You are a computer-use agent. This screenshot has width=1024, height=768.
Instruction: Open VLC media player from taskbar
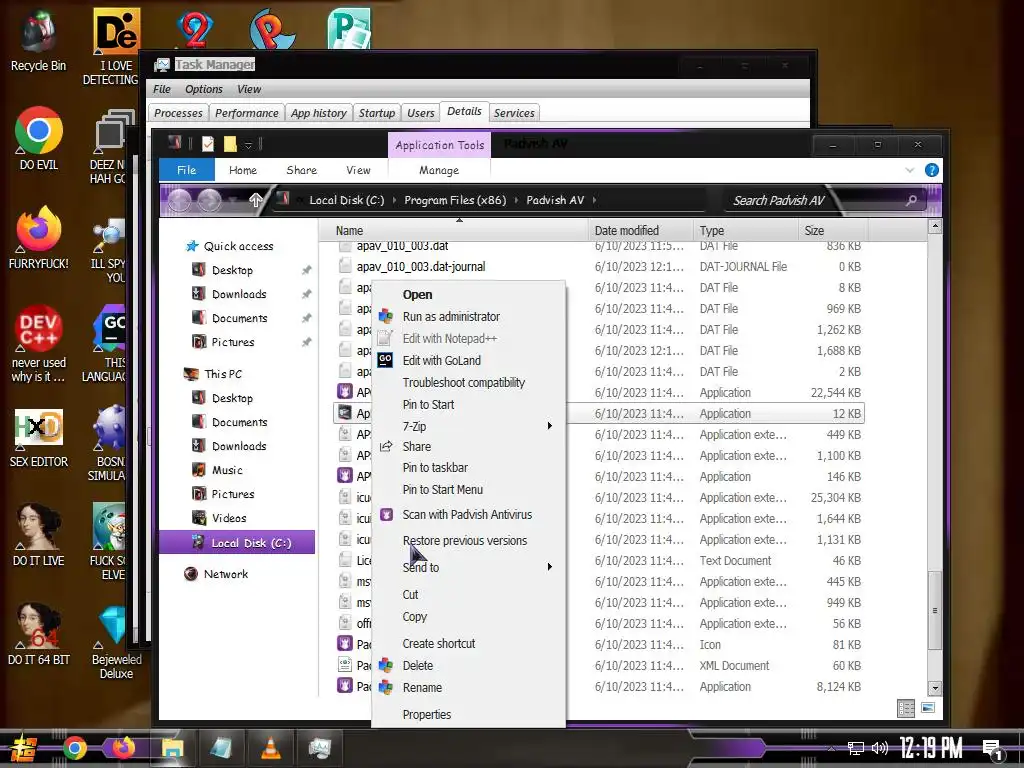pyautogui.click(x=270, y=748)
